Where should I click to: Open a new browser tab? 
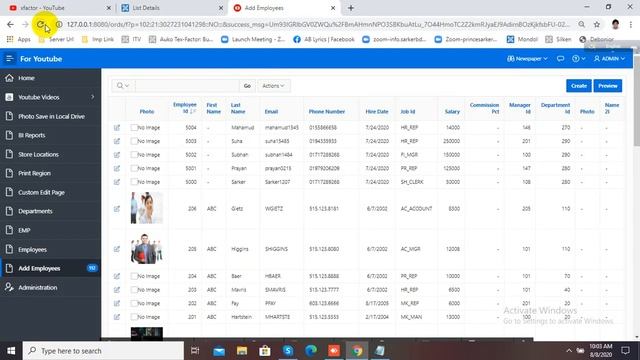coord(351,8)
